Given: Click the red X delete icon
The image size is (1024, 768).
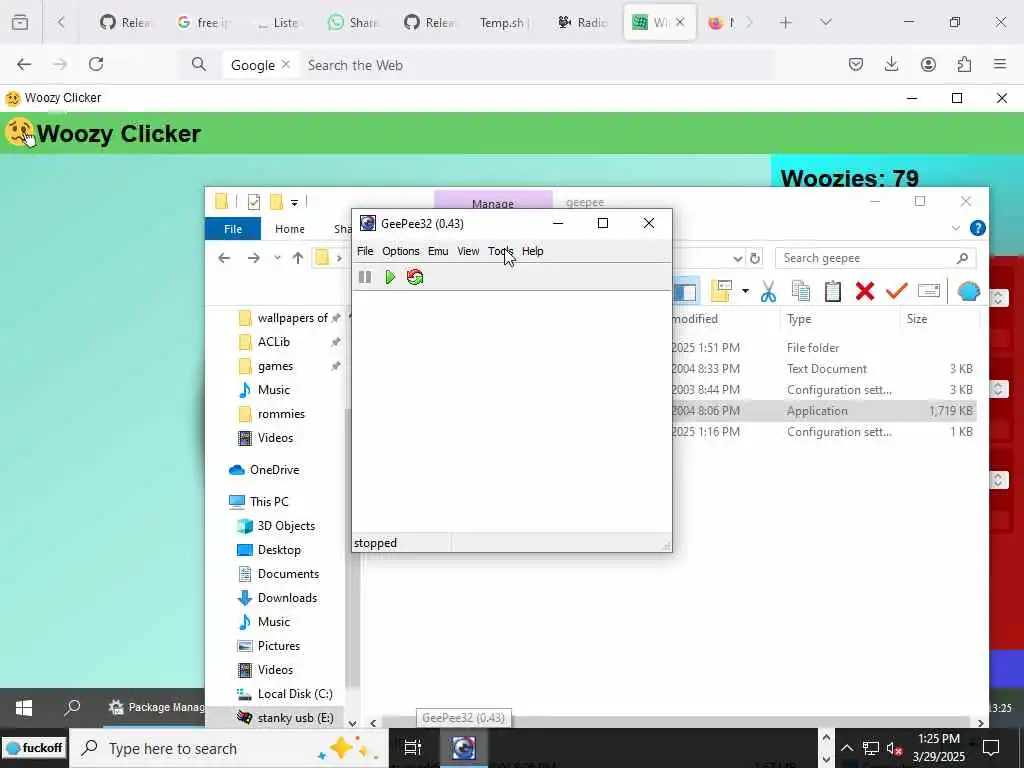Looking at the screenshot, I should click(865, 291).
